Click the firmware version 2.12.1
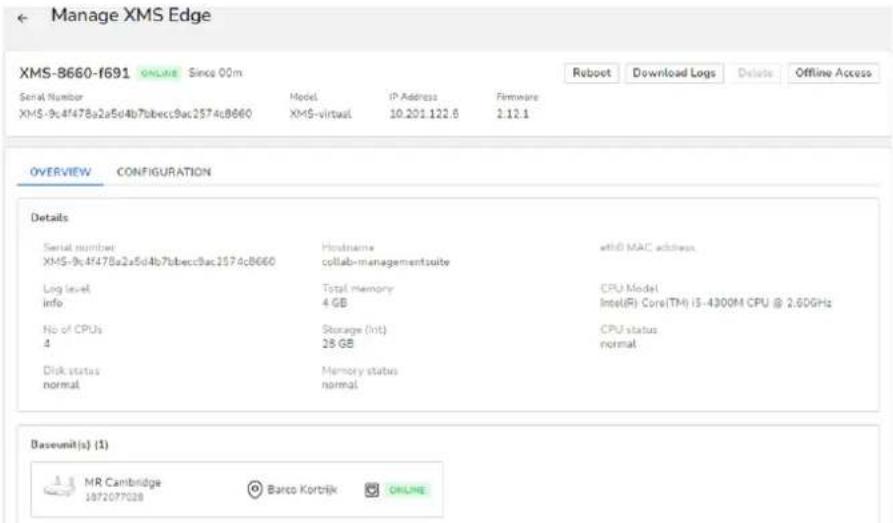893x523 pixels. [x=513, y=114]
